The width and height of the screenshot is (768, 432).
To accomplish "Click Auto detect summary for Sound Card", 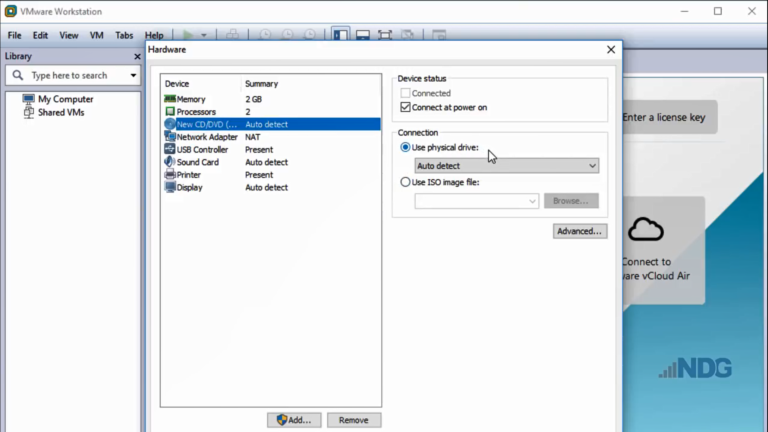I will tap(266, 162).
